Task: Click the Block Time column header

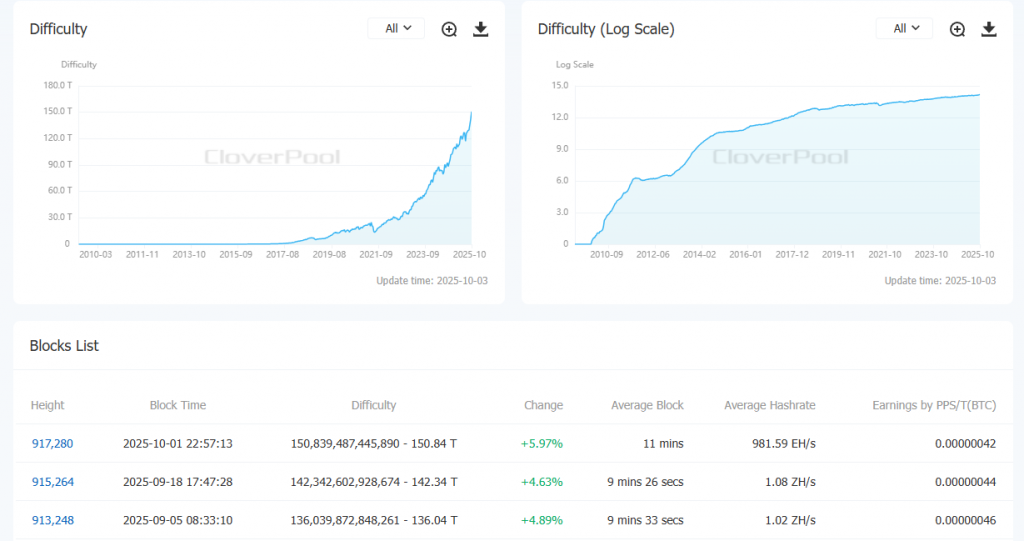Action: point(178,405)
